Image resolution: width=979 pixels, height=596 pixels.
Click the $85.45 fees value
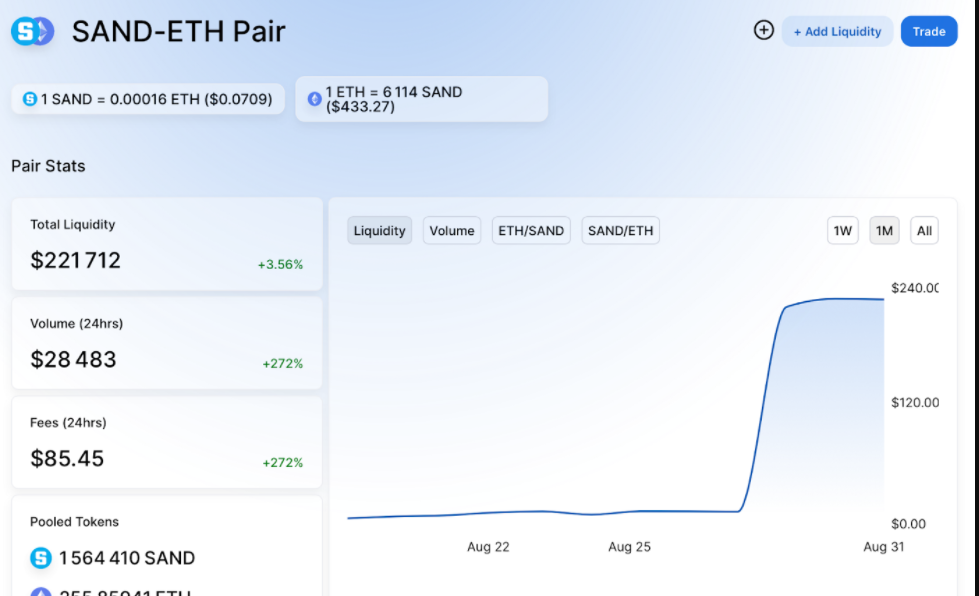(67, 459)
